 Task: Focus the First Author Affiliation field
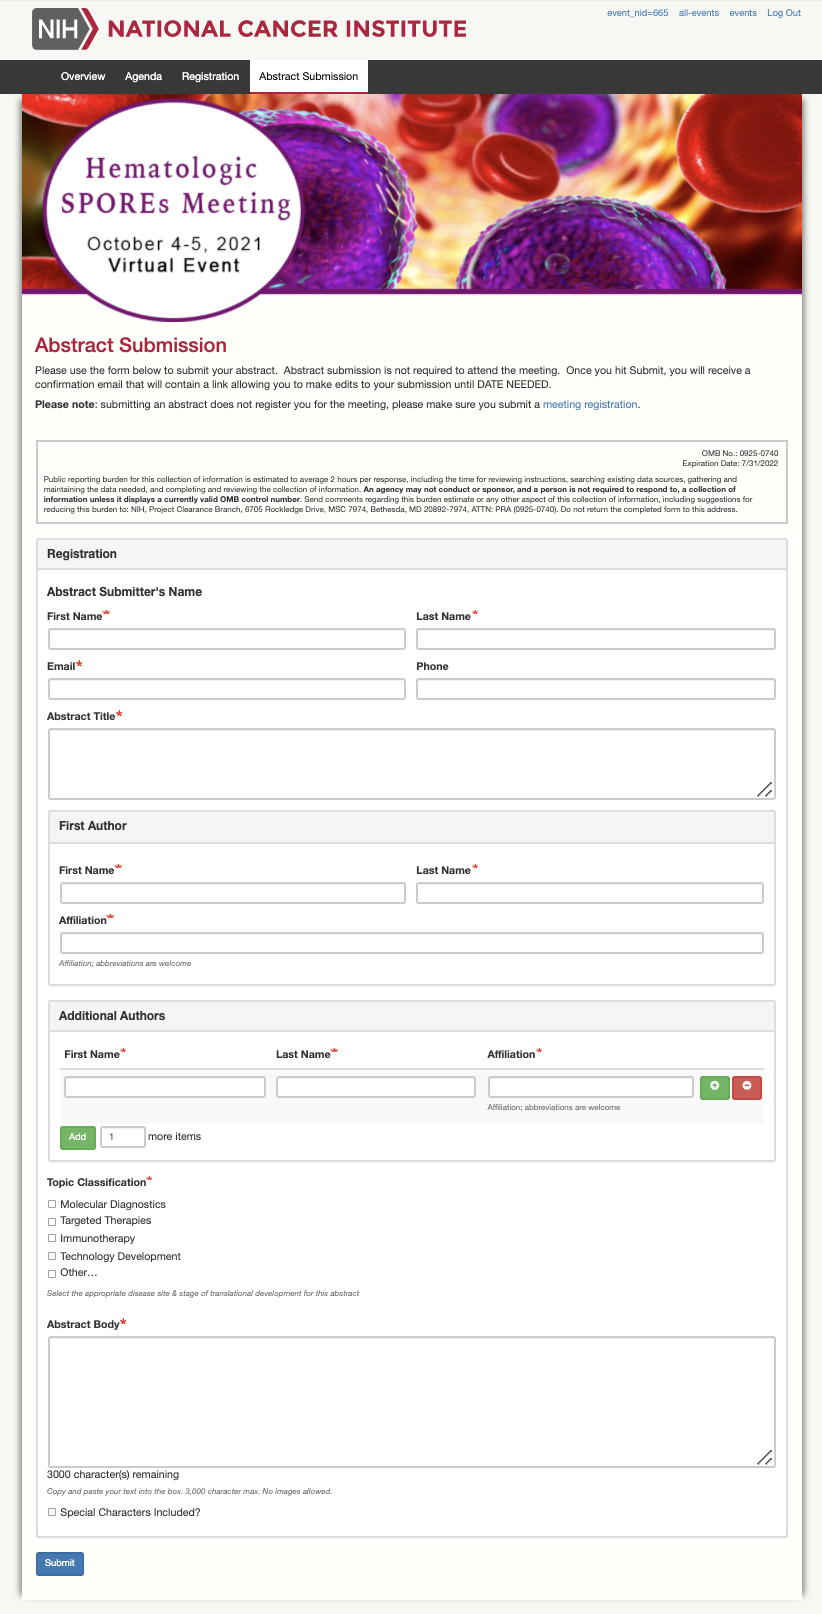[411, 943]
